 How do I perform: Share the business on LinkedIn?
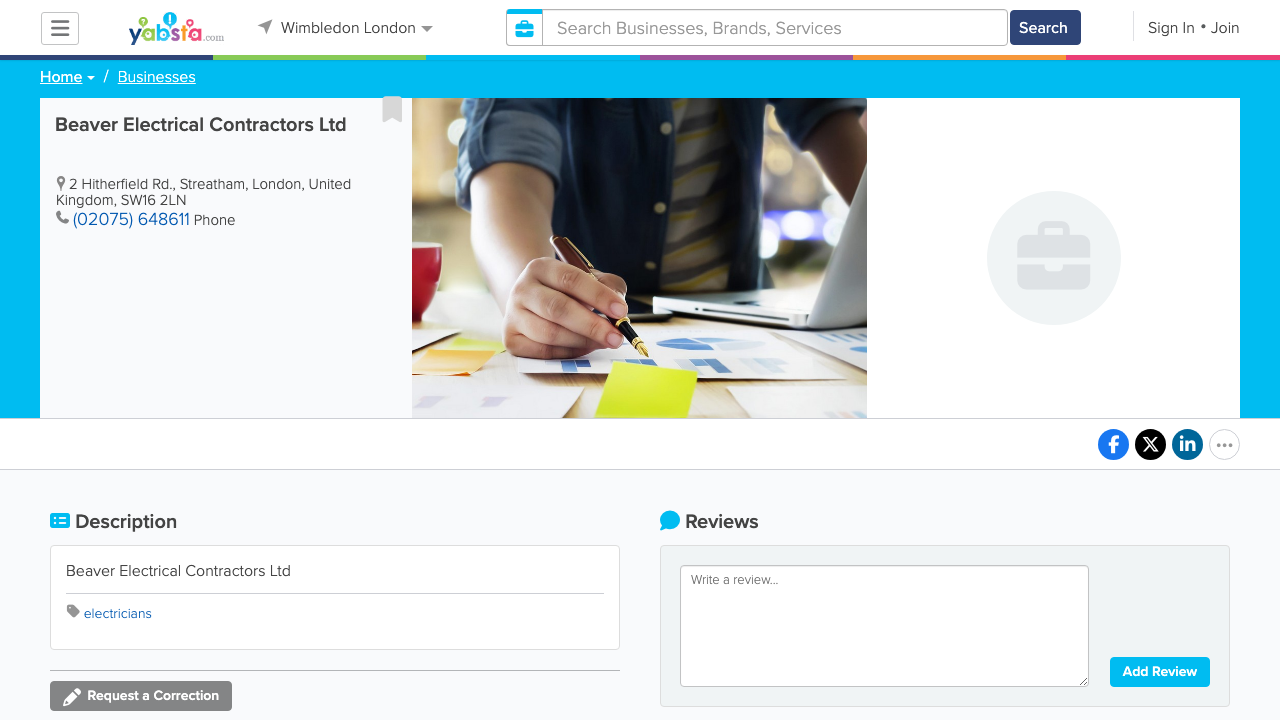1187,444
